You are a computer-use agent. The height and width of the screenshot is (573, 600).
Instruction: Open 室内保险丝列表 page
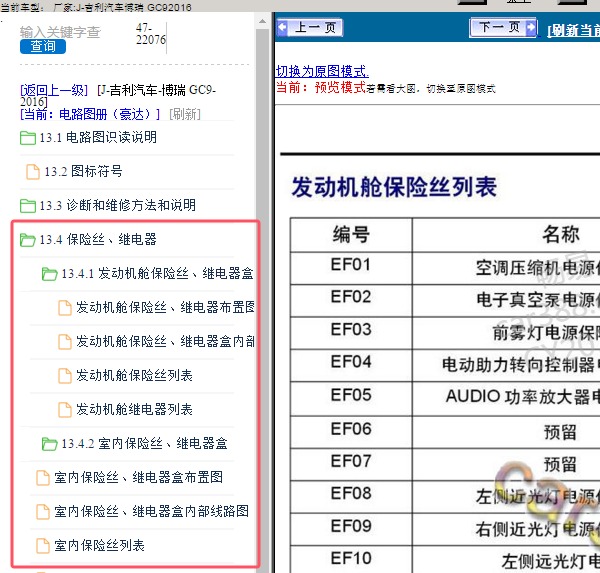pyautogui.click(x=99, y=545)
